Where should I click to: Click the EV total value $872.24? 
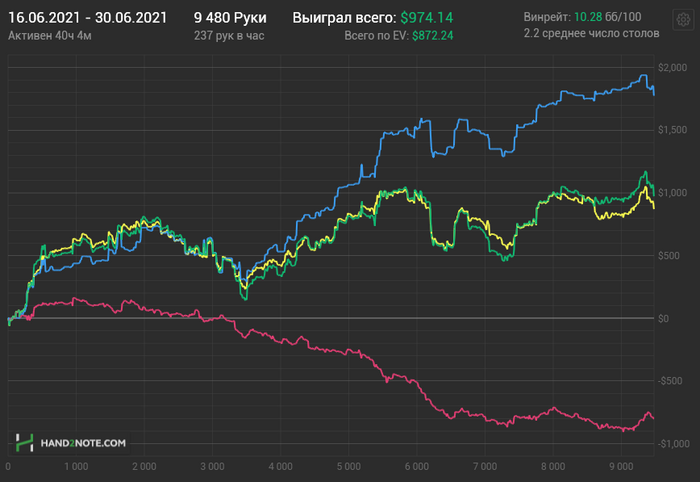(432, 36)
